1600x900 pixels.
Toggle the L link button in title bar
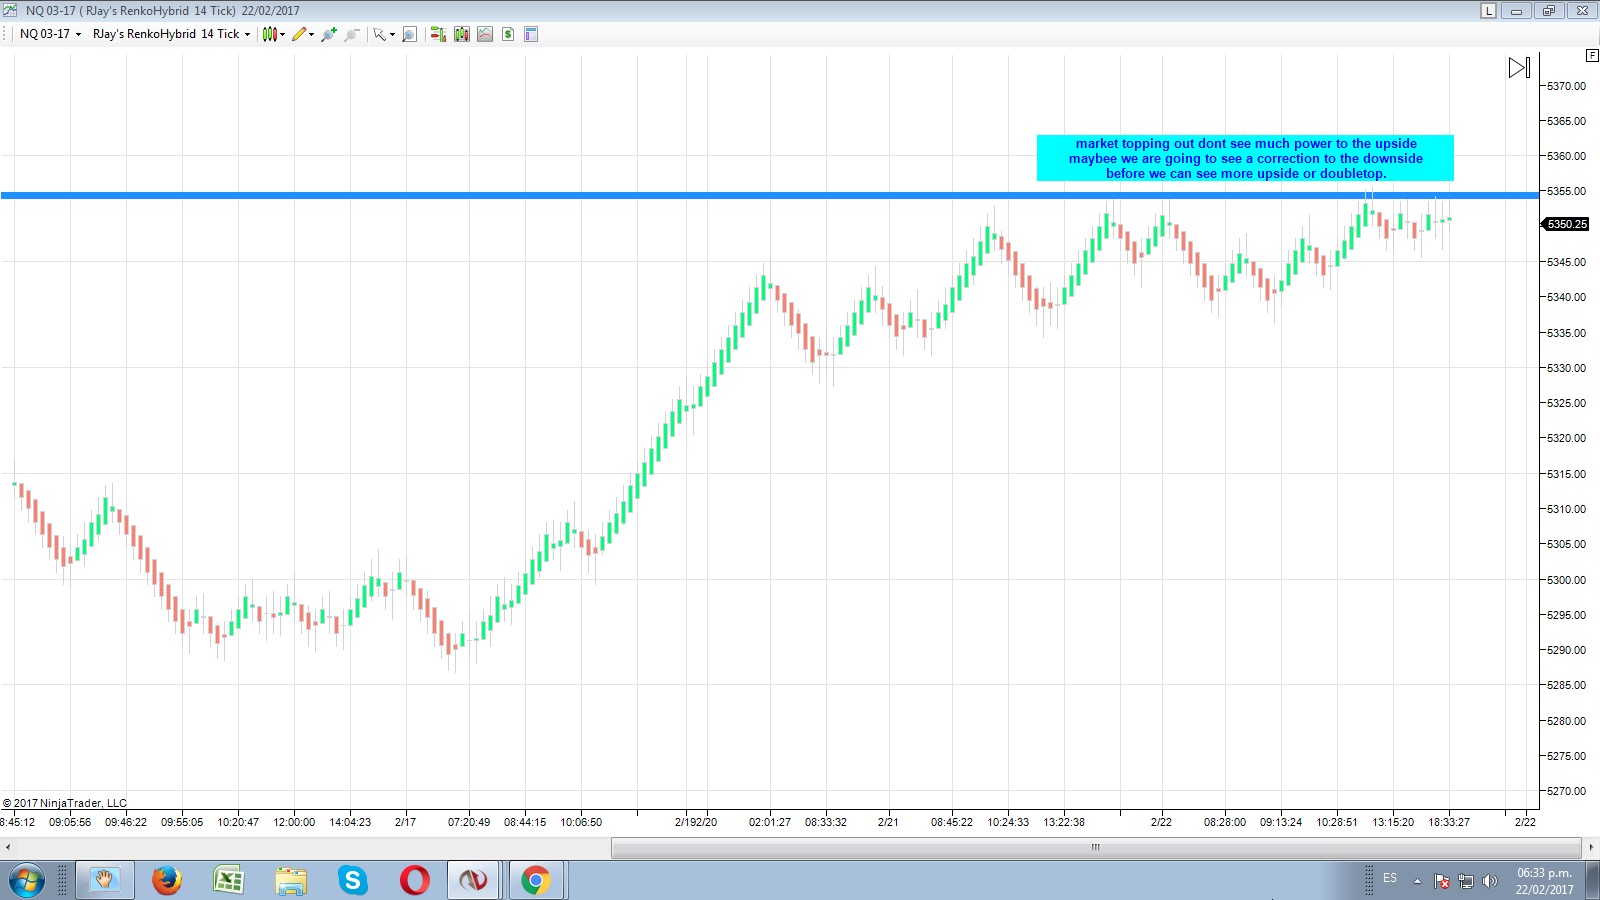point(1489,11)
